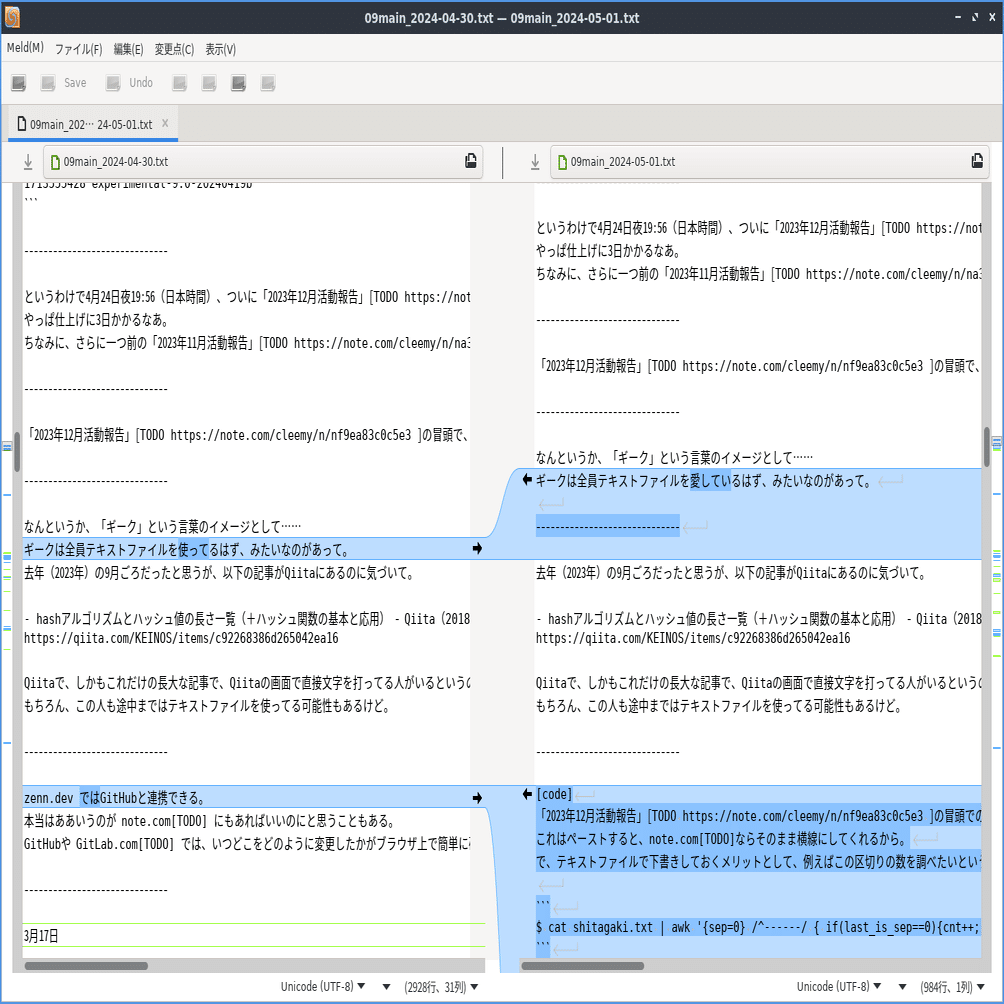Click right pane line もちろん、この人も途中までは
Viewport: 1004px width, 1004px height.
(x=720, y=706)
